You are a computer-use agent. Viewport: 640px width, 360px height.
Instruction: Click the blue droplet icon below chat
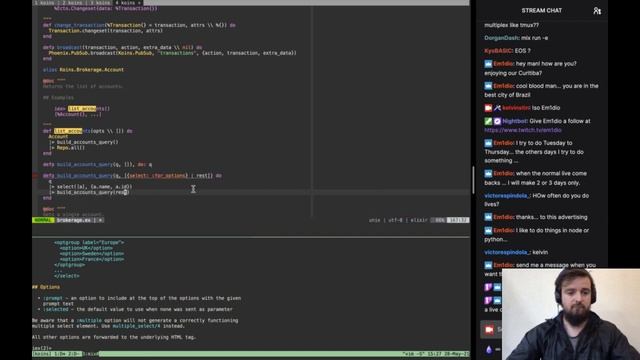coord(489,349)
